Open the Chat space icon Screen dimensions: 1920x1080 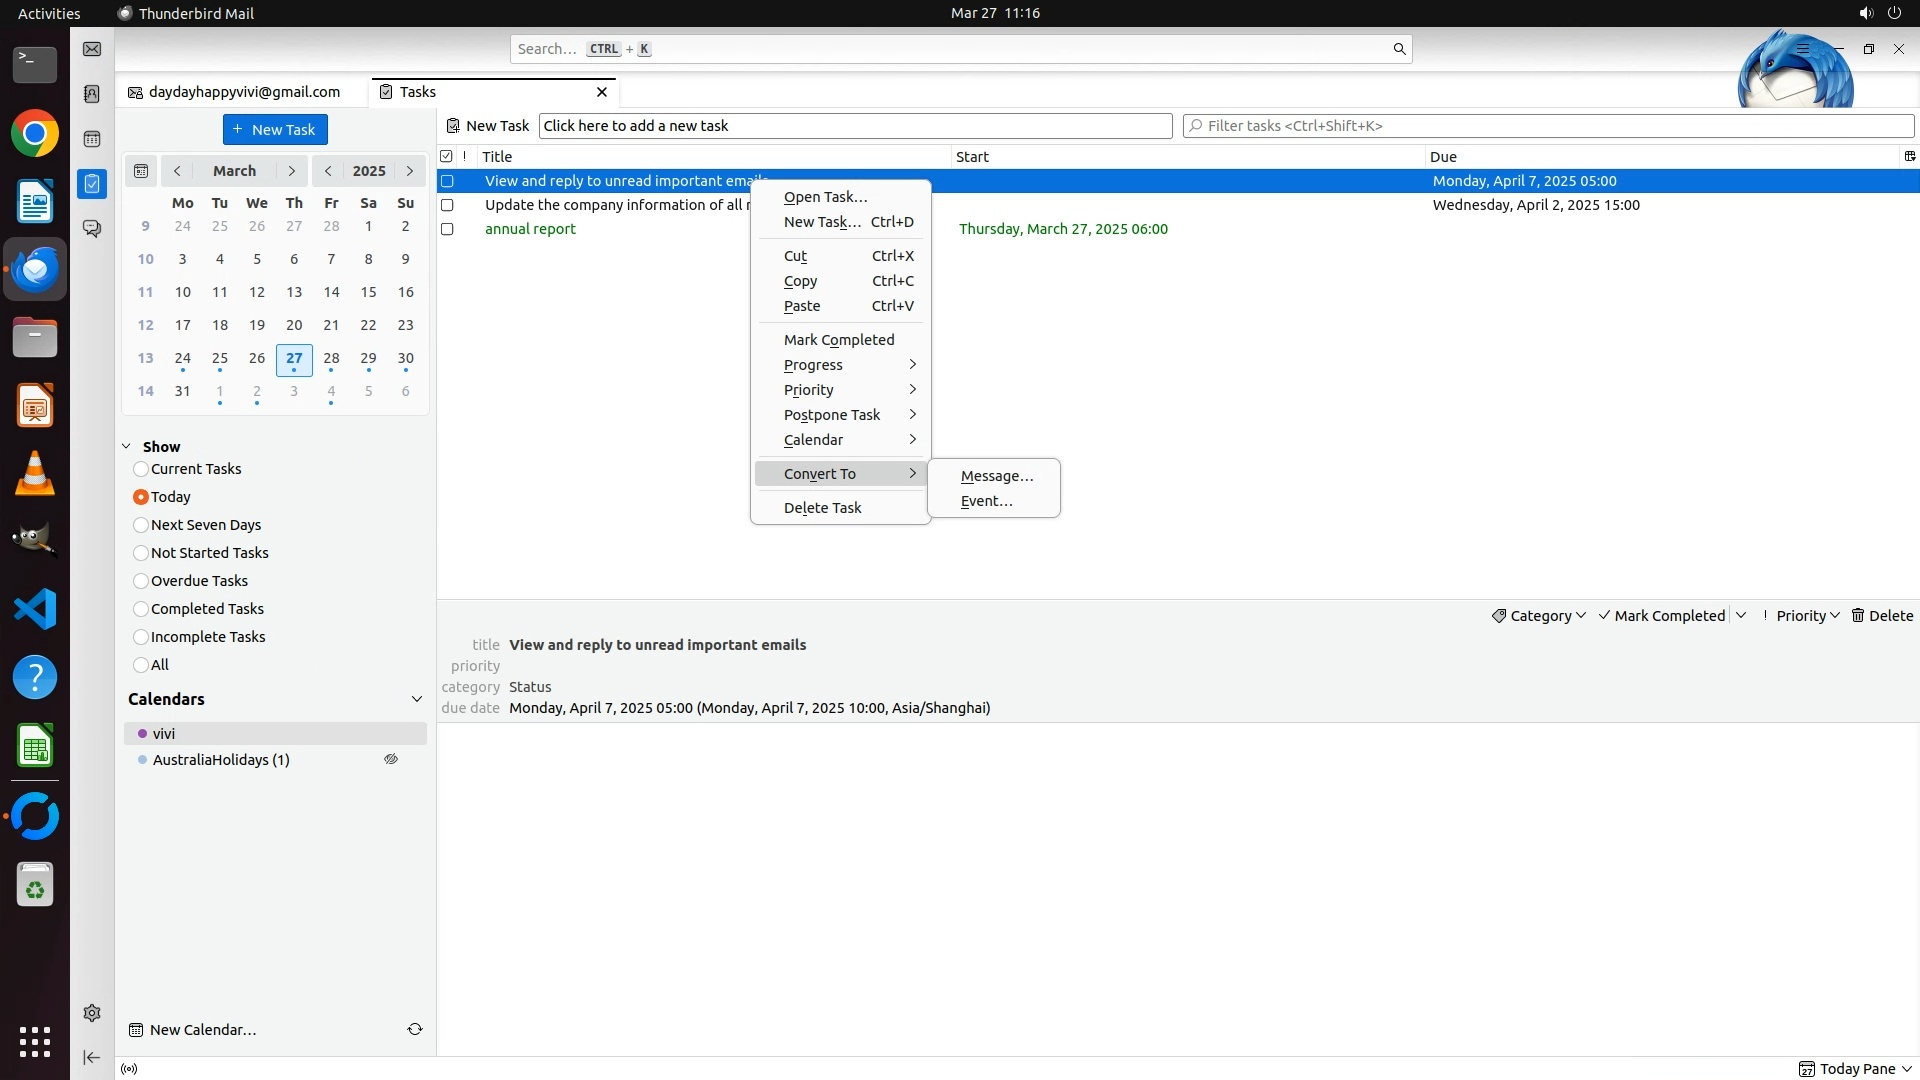pyautogui.click(x=92, y=228)
